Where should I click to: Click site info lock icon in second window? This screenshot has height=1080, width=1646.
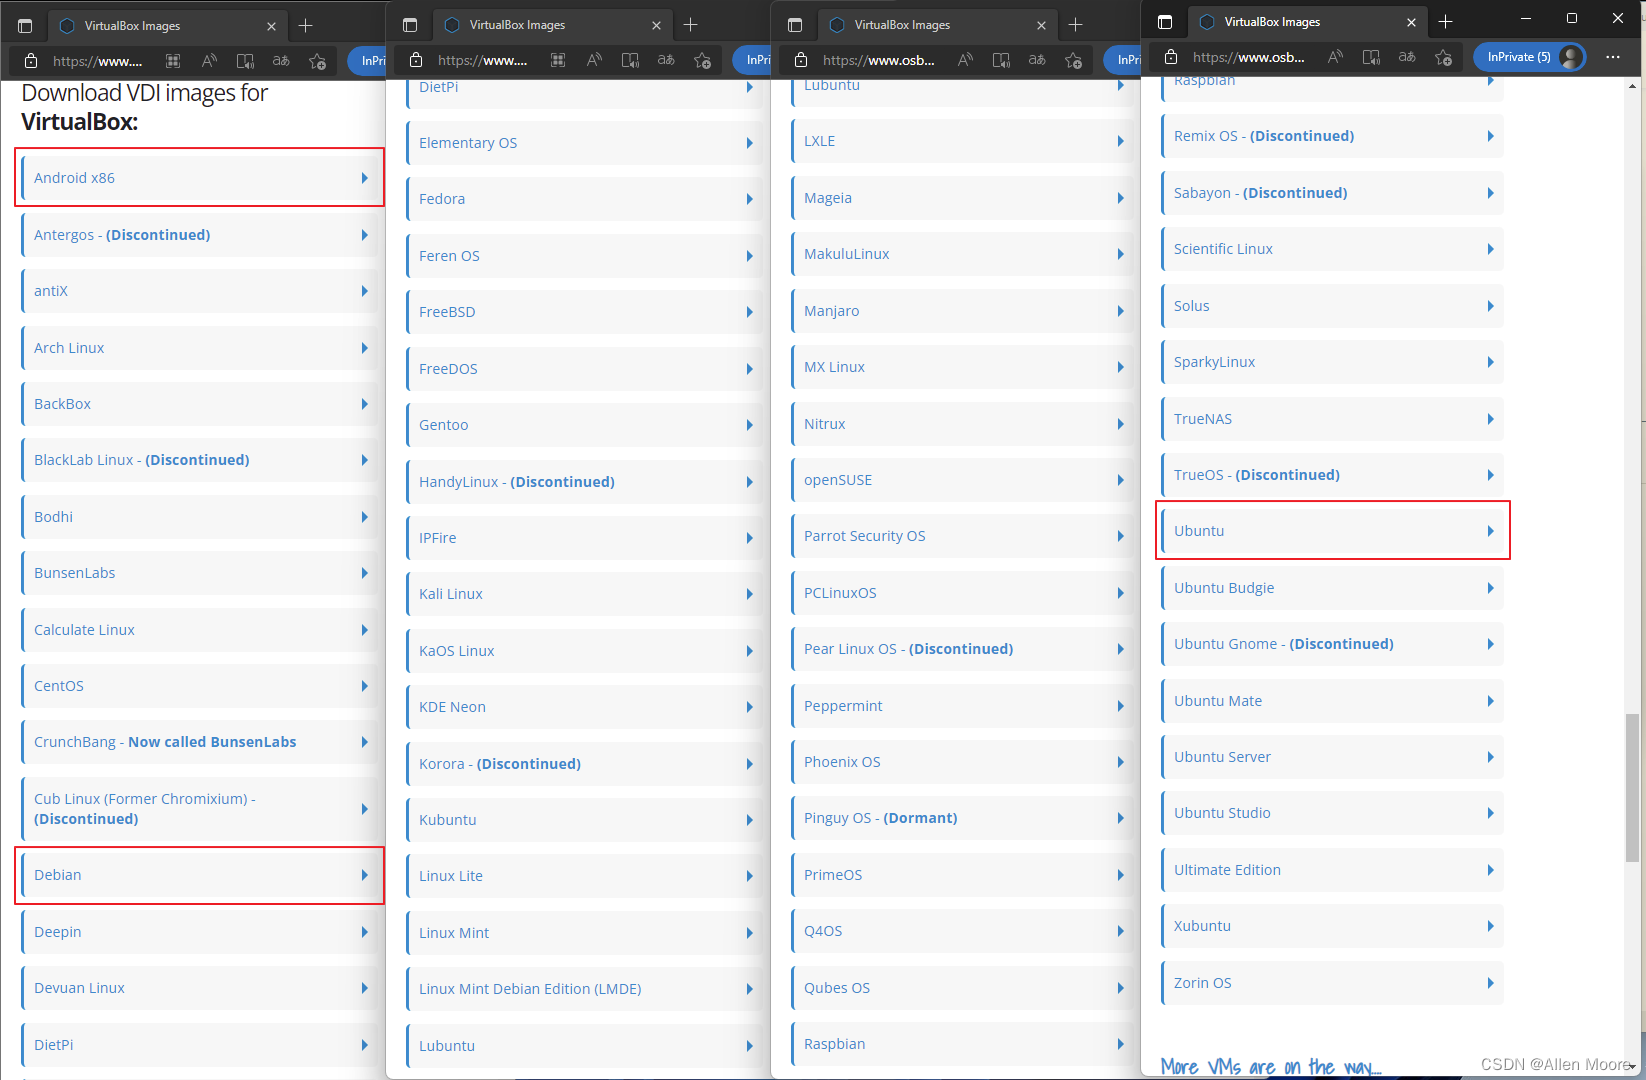[x=416, y=60]
